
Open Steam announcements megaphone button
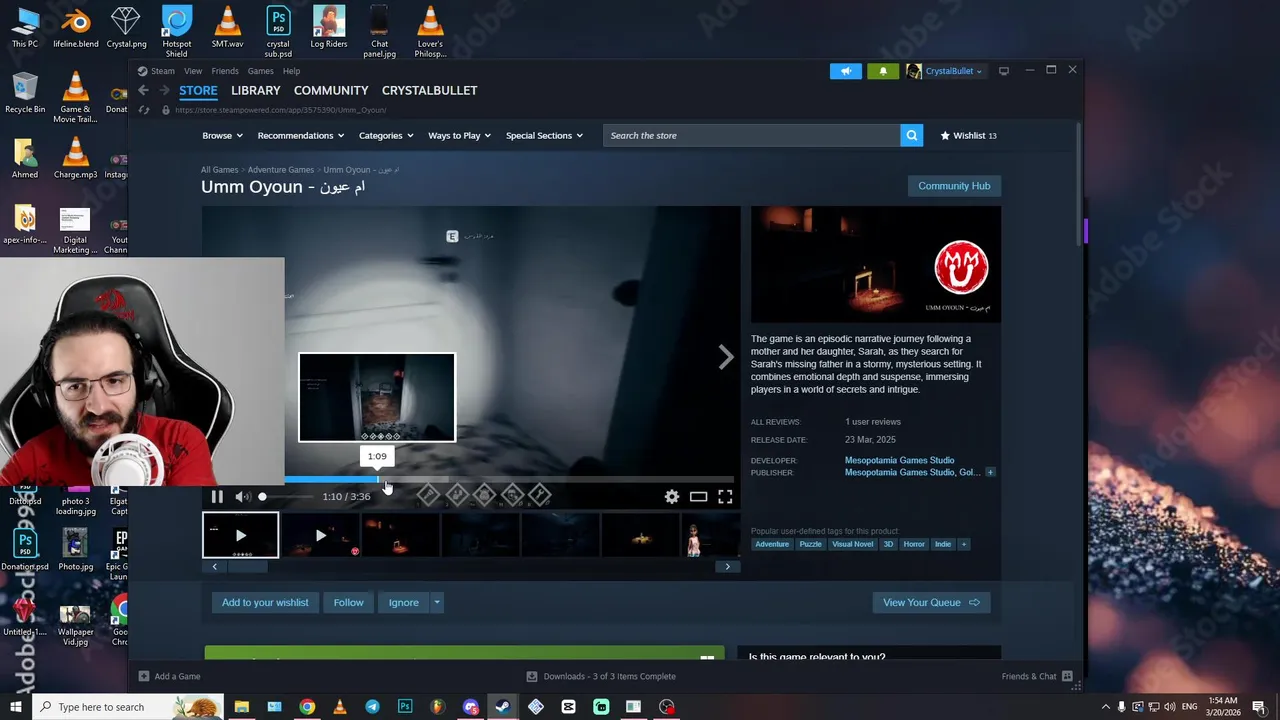click(845, 71)
